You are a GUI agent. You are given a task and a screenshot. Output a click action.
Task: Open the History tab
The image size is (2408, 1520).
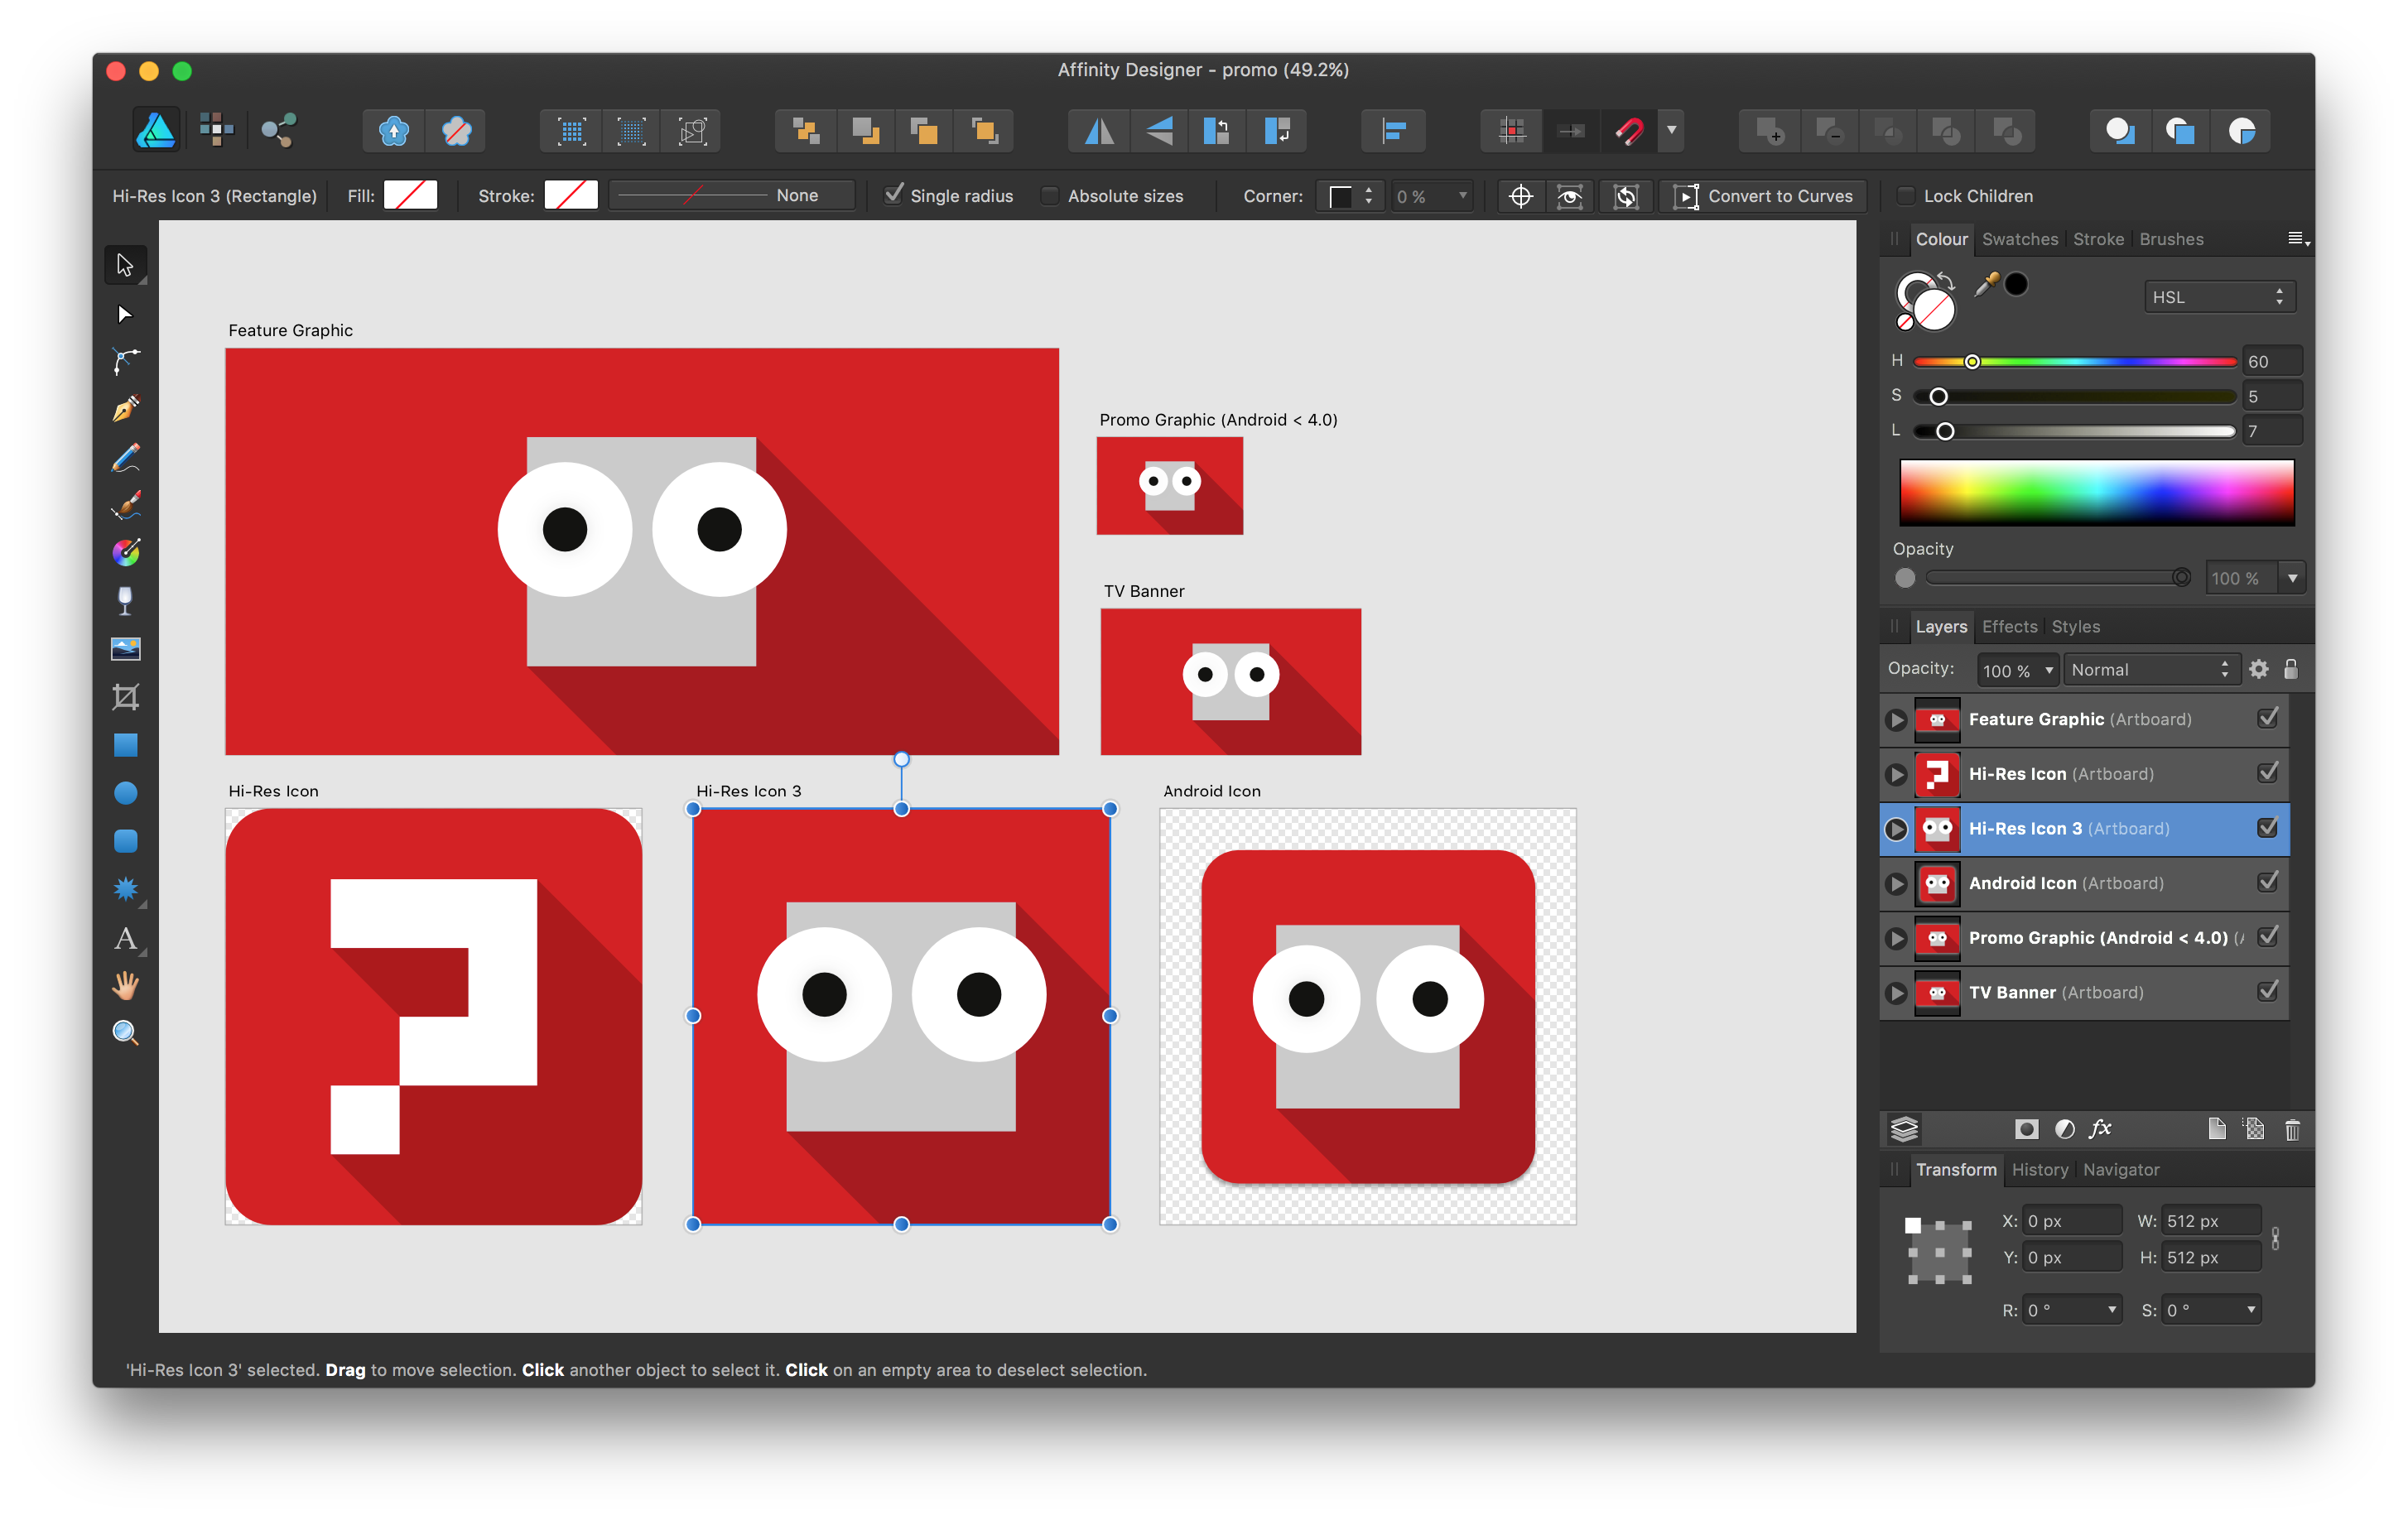click(2040, 1170)
